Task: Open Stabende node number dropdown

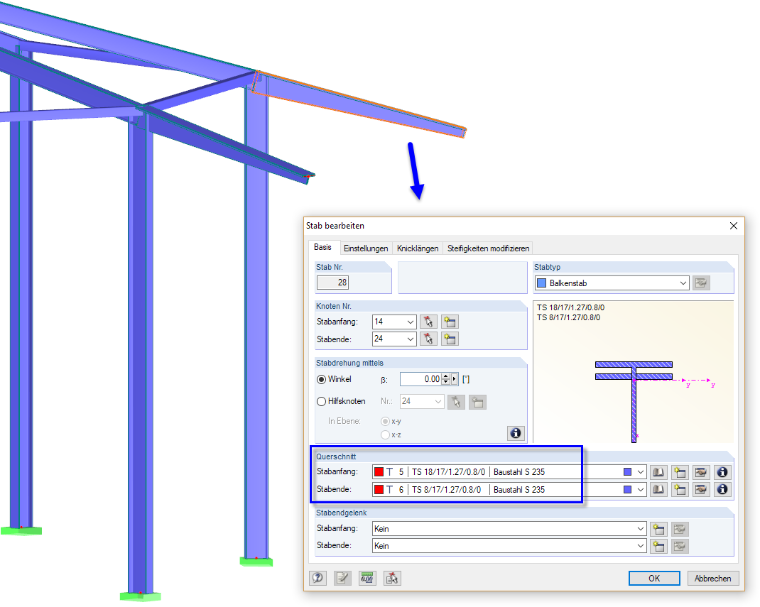Action: point(410,339)
